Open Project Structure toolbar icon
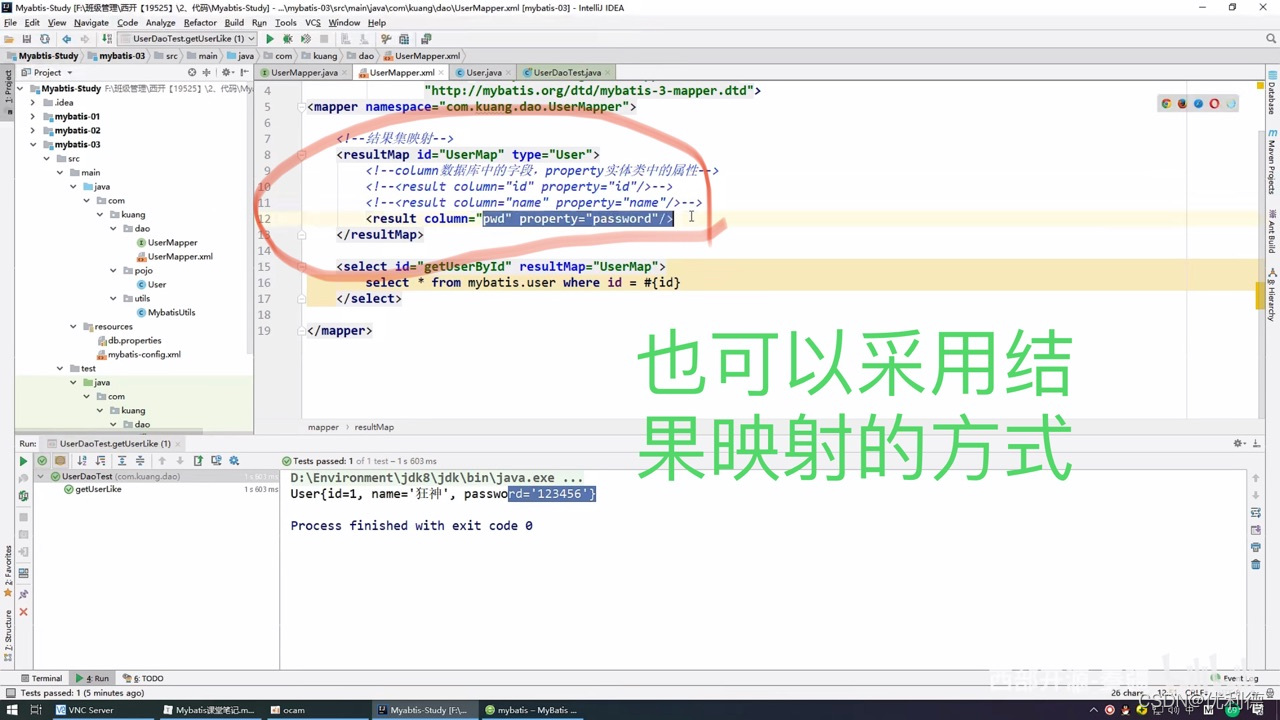This screenshot has height=720, width=1280. point(406,39)
